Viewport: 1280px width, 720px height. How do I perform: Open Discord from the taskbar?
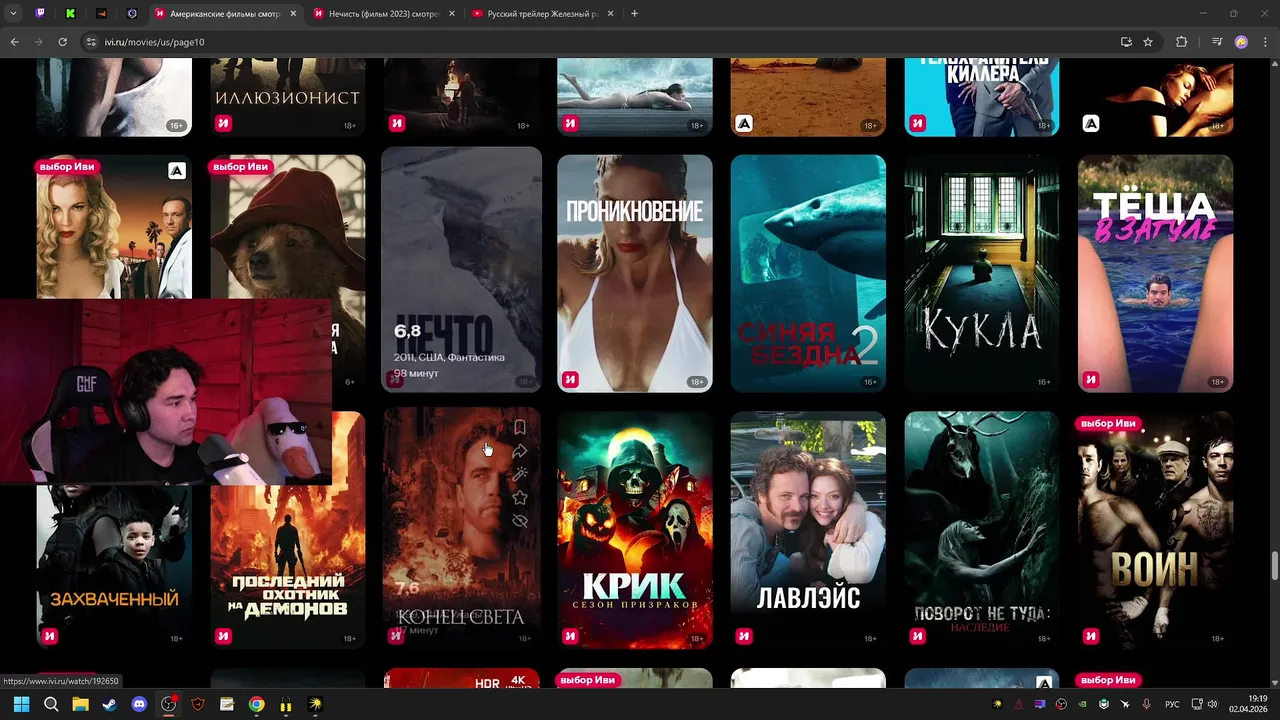click(x=139, y=704)
